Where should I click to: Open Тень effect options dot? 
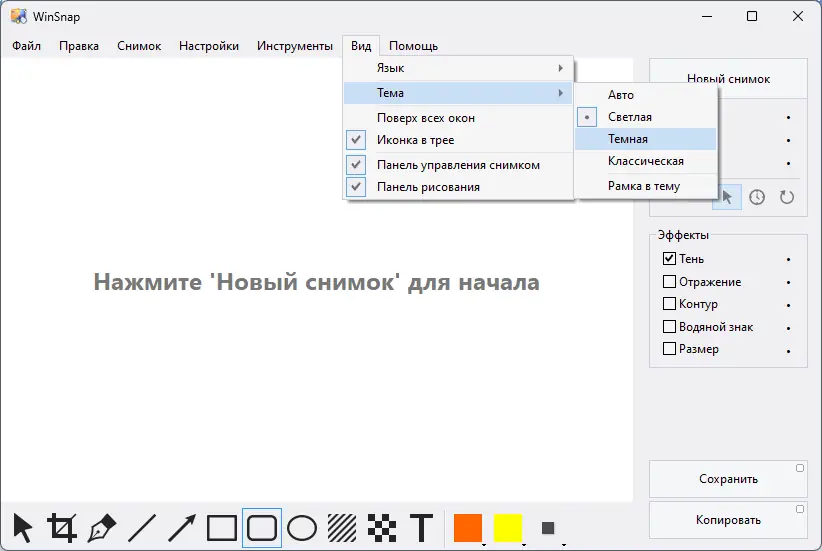click(x=788, y=259)
